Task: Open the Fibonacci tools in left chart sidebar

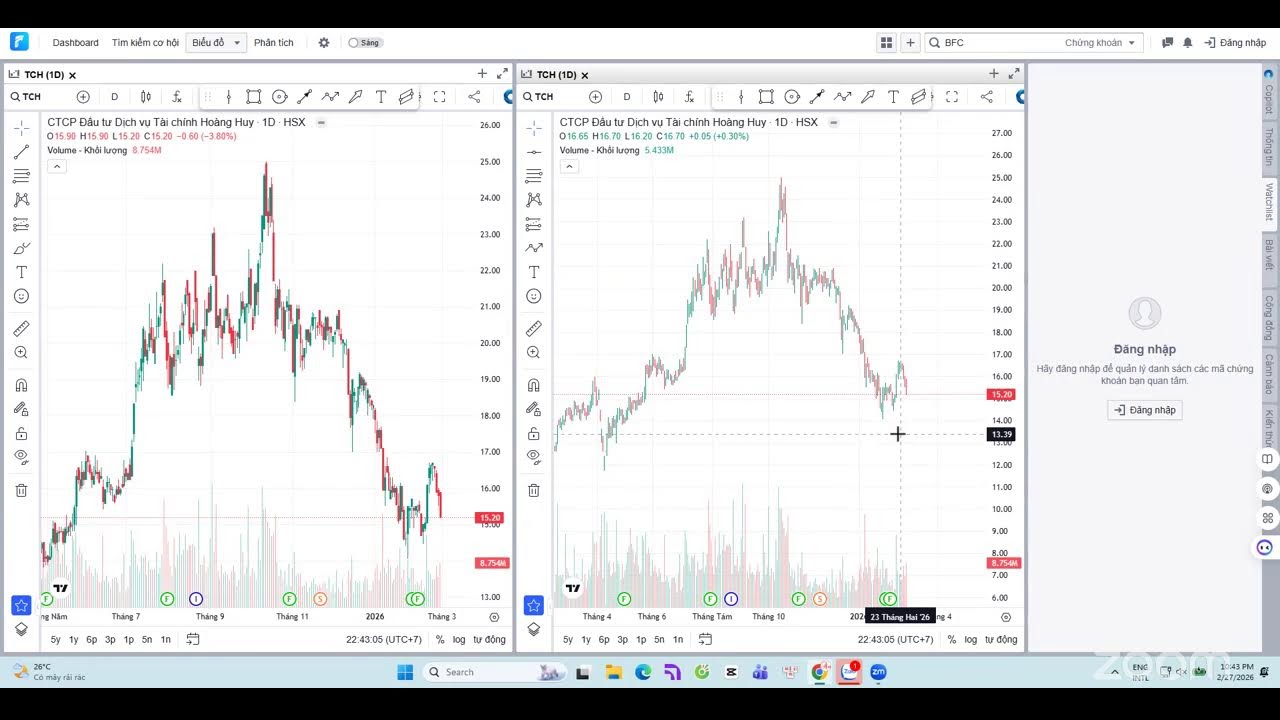Action: pyautogui.click(x=21, y=176)
